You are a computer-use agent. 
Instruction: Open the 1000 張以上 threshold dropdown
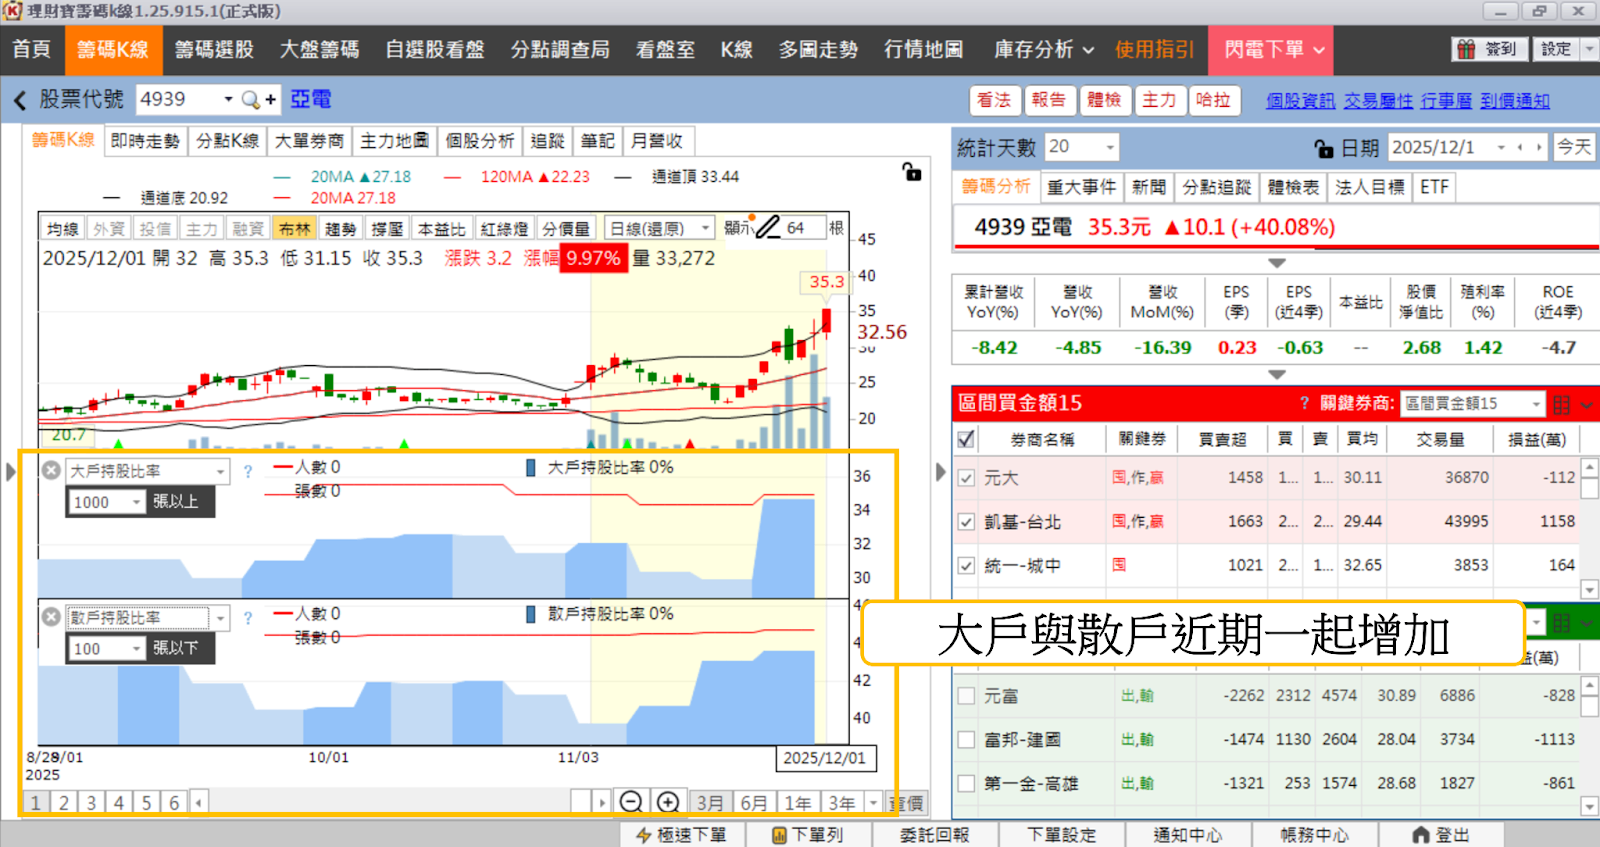tap(137, 502)
